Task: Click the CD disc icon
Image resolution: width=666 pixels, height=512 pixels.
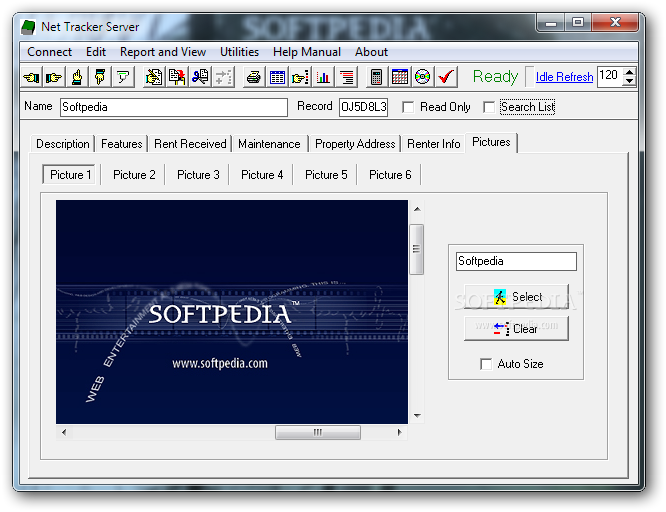Action: pos(422,77)
